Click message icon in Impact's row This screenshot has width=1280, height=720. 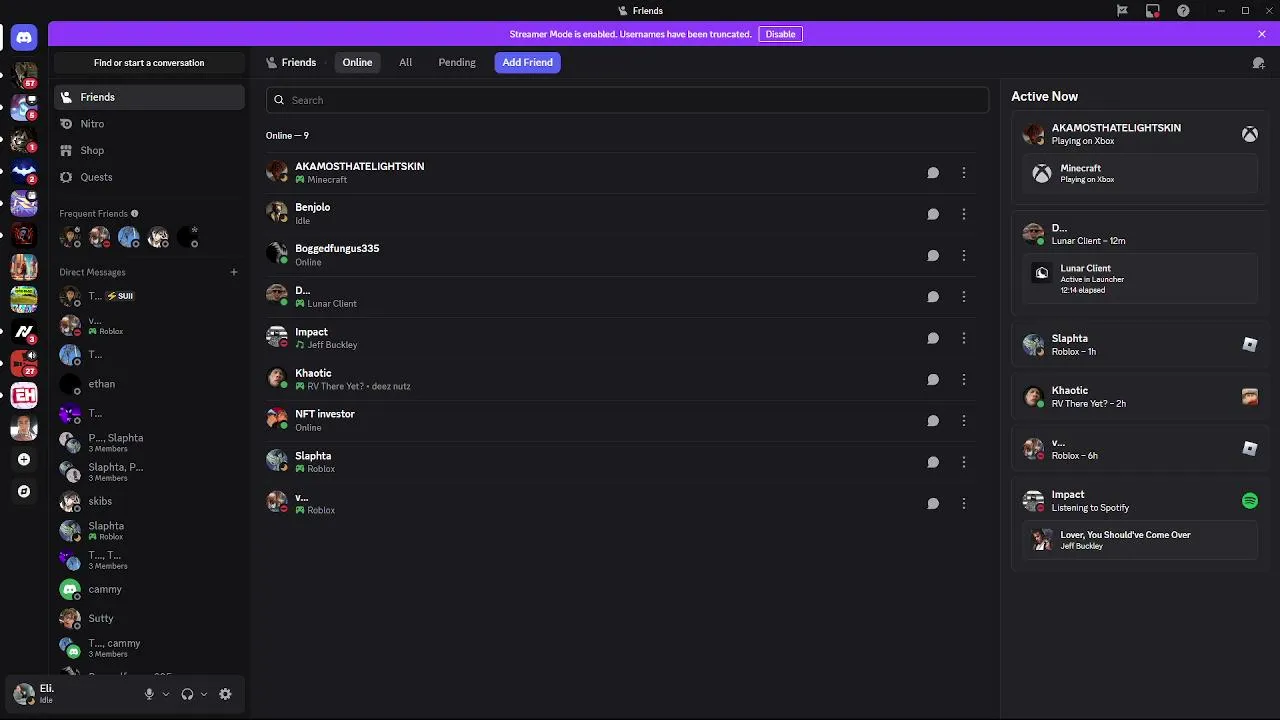[933, 338]
